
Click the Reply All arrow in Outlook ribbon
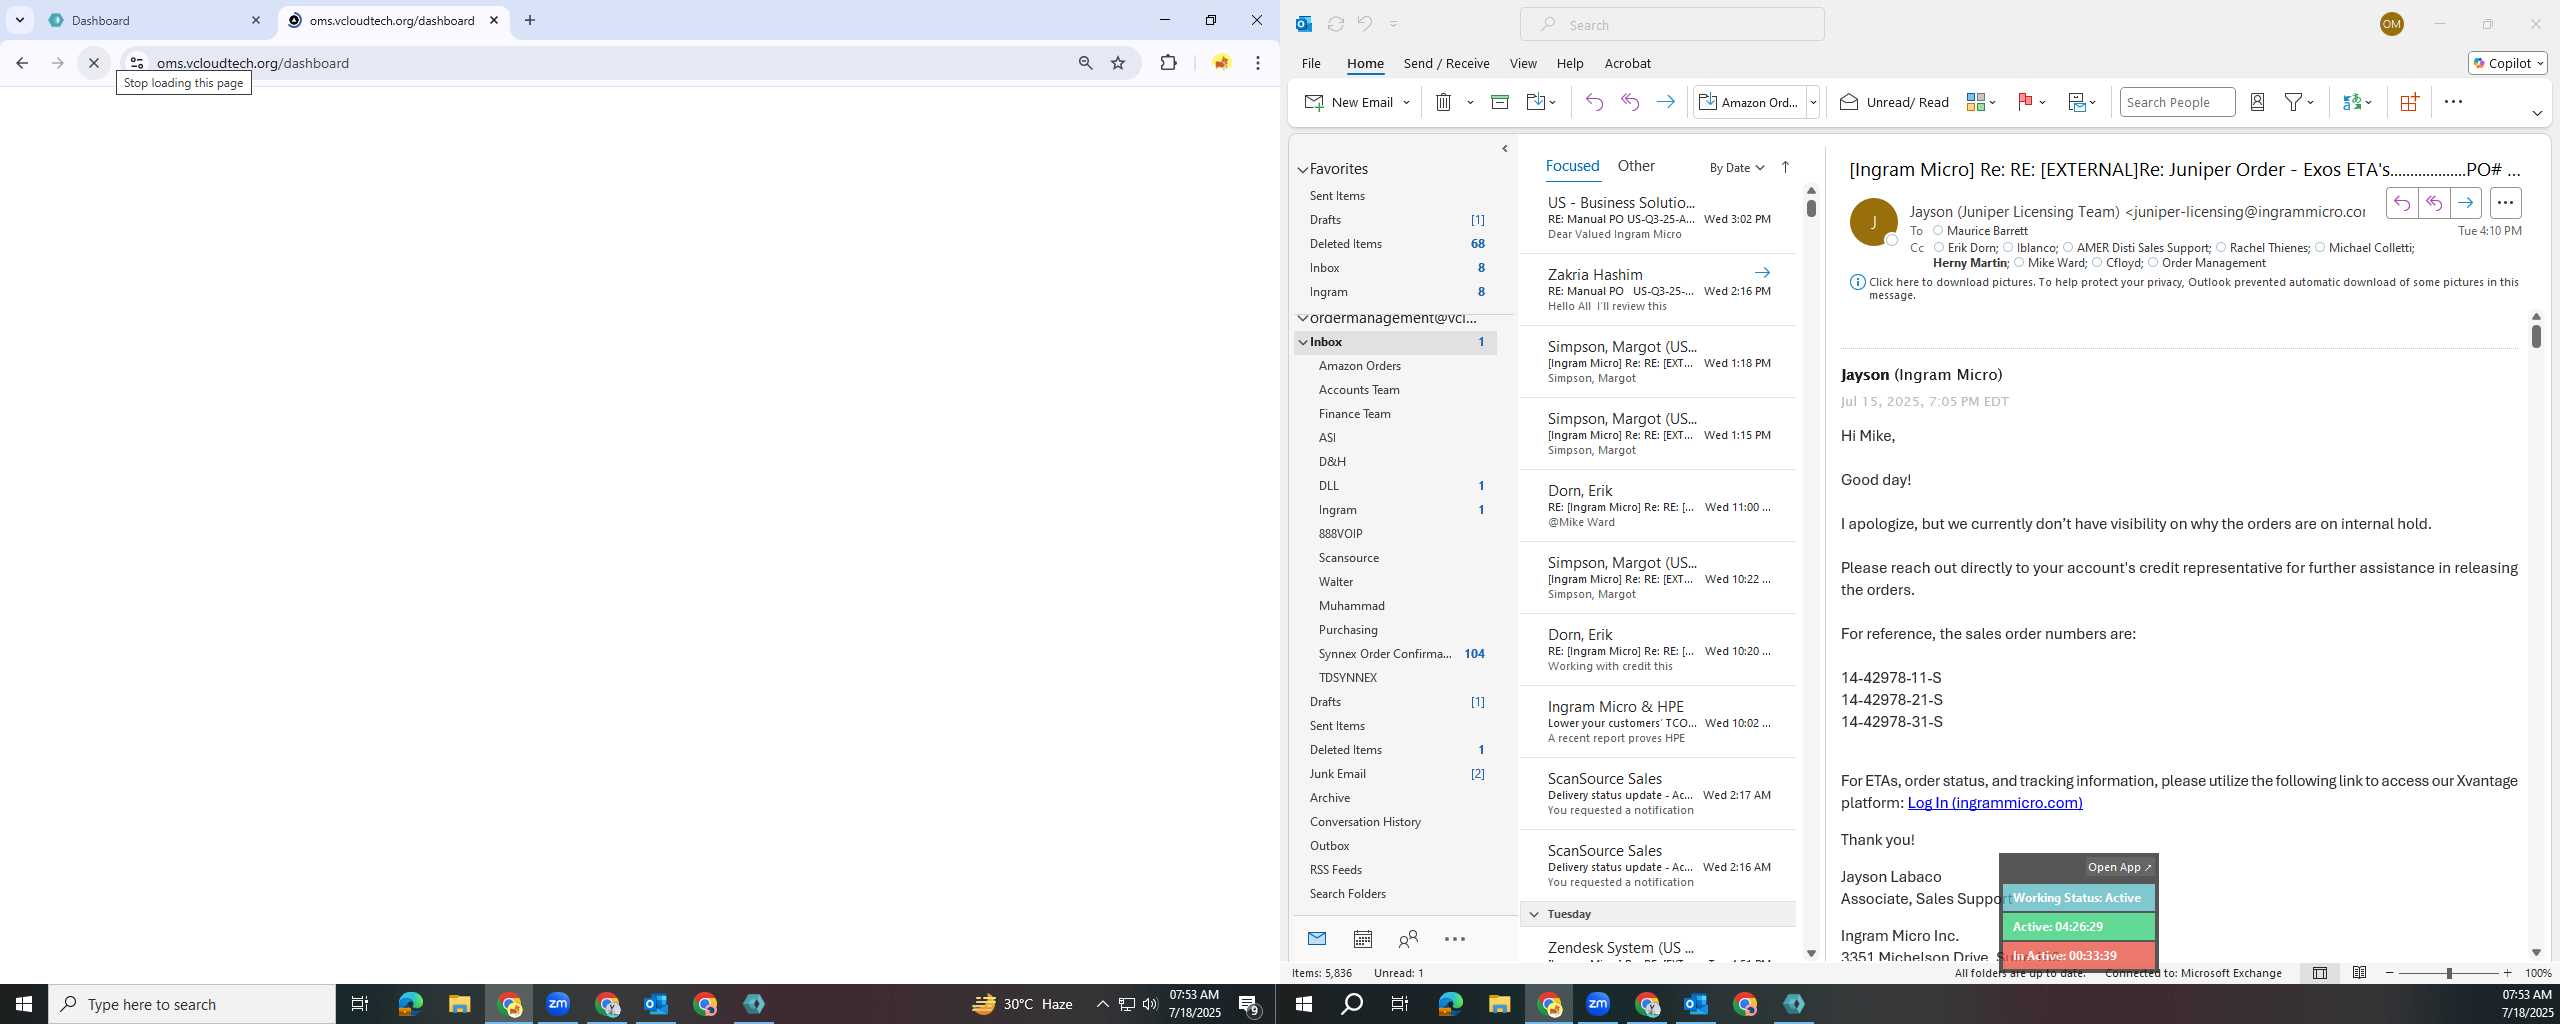1630,102
